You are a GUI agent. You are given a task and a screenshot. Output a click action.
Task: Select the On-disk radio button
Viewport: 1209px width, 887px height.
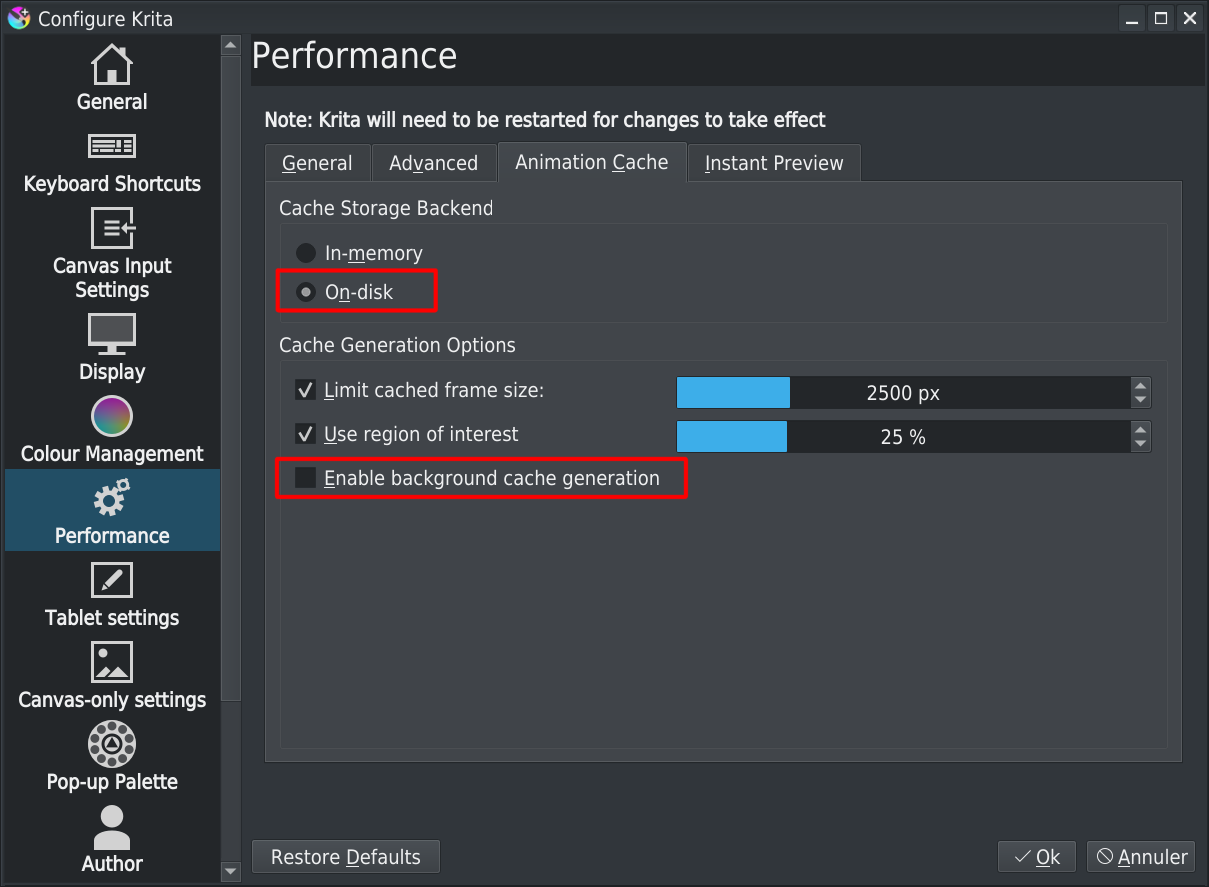(306, 292)
